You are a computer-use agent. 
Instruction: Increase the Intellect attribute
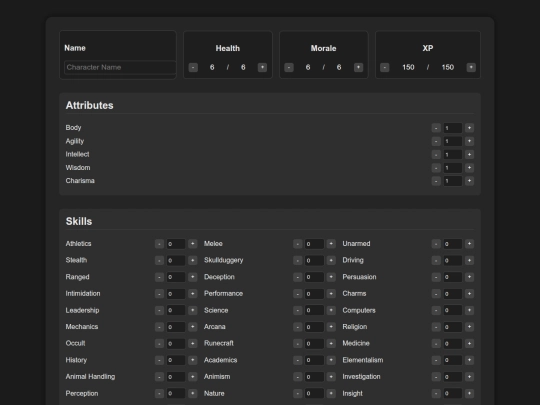(469, 154)
